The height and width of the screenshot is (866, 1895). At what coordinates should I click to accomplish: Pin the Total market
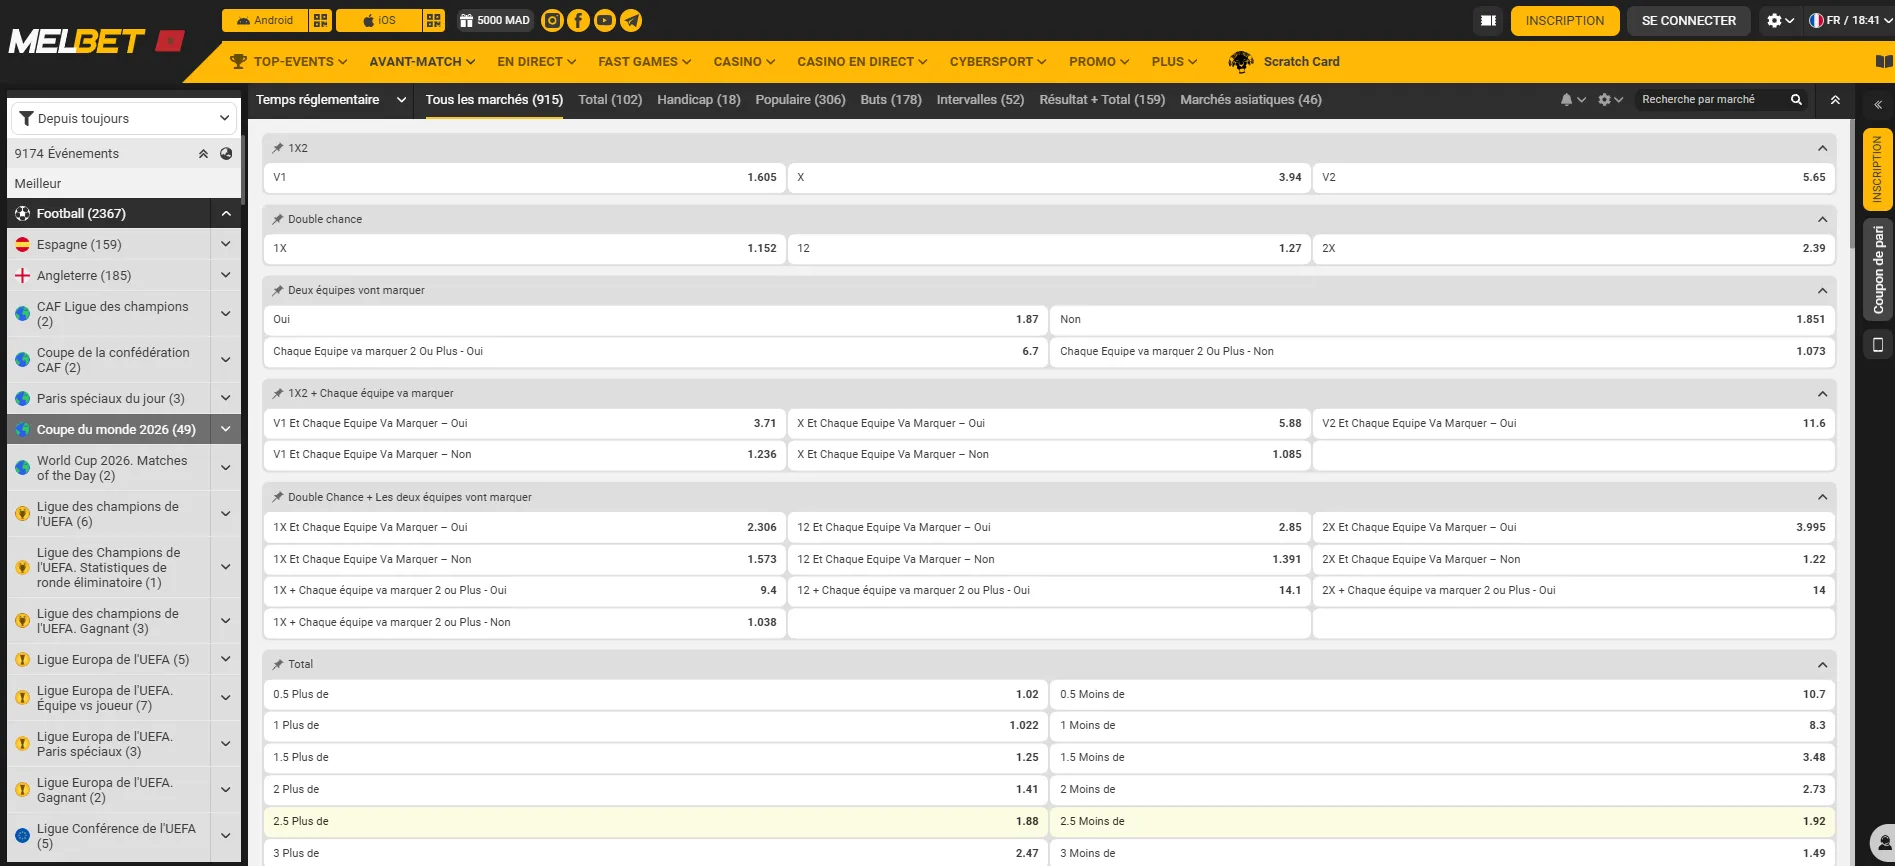pos(278,664)
